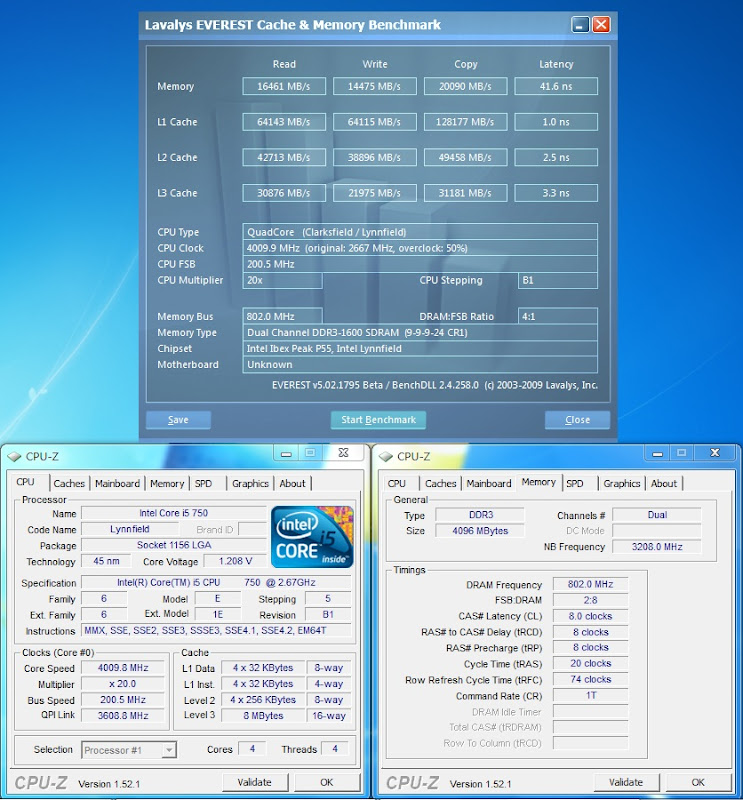Click Memory Read value 16461 MB/s
Viewport: 743px width, 800px height.
pyautogui.click(x=284, y=86)
